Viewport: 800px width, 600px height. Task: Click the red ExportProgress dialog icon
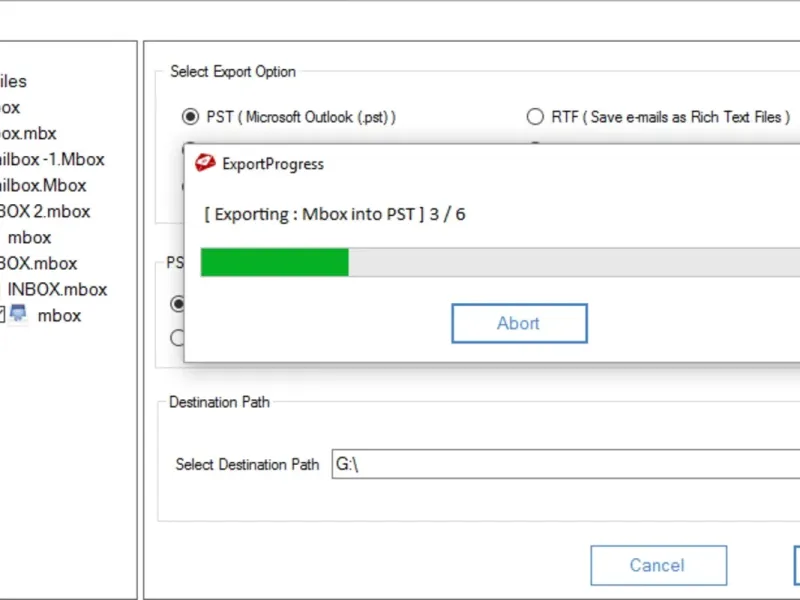click(x=205, y=163)
